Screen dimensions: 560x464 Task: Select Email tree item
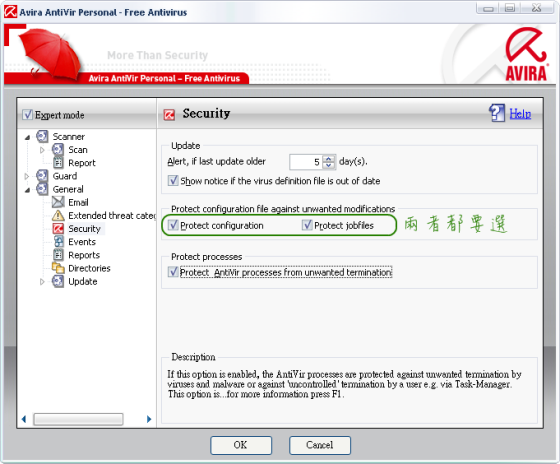tap(78, 203)
